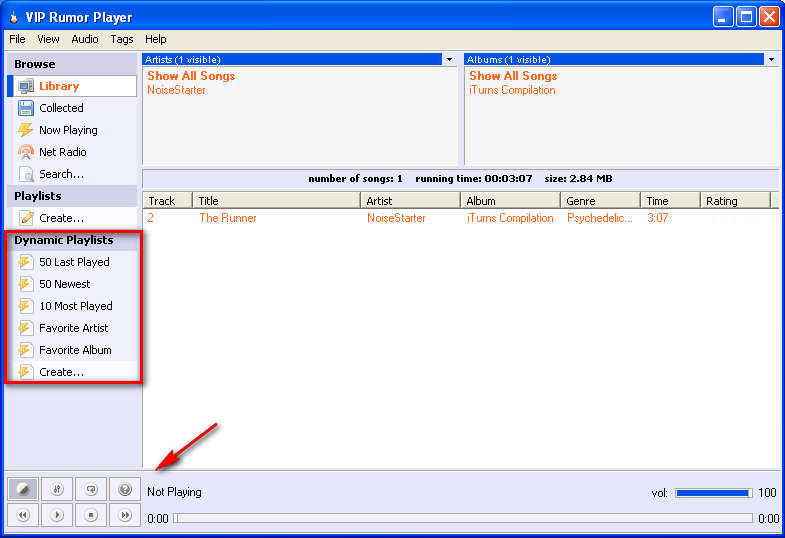The image size is (785, 538).
Task: Set rating for The Runner row
Action: tap(733, 218)
